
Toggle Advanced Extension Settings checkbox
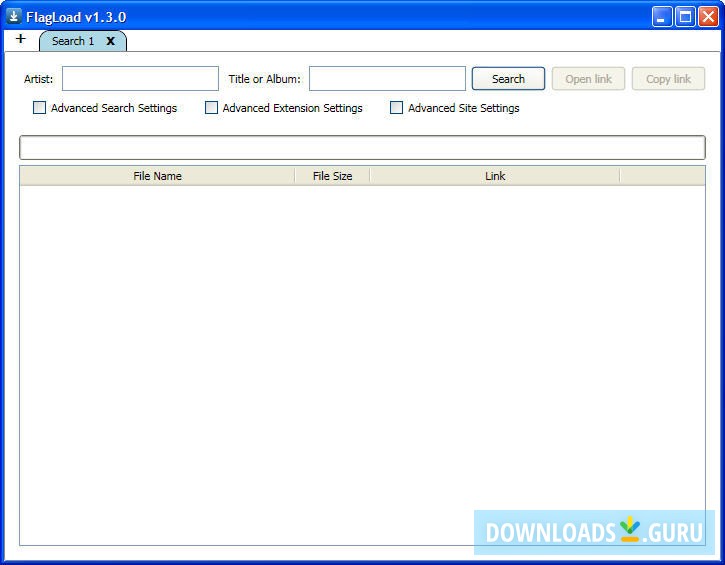coord(211,108)
